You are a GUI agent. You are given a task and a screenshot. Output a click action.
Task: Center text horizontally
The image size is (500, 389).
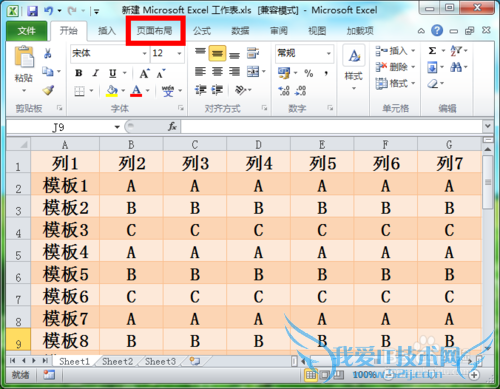point(217,71)
